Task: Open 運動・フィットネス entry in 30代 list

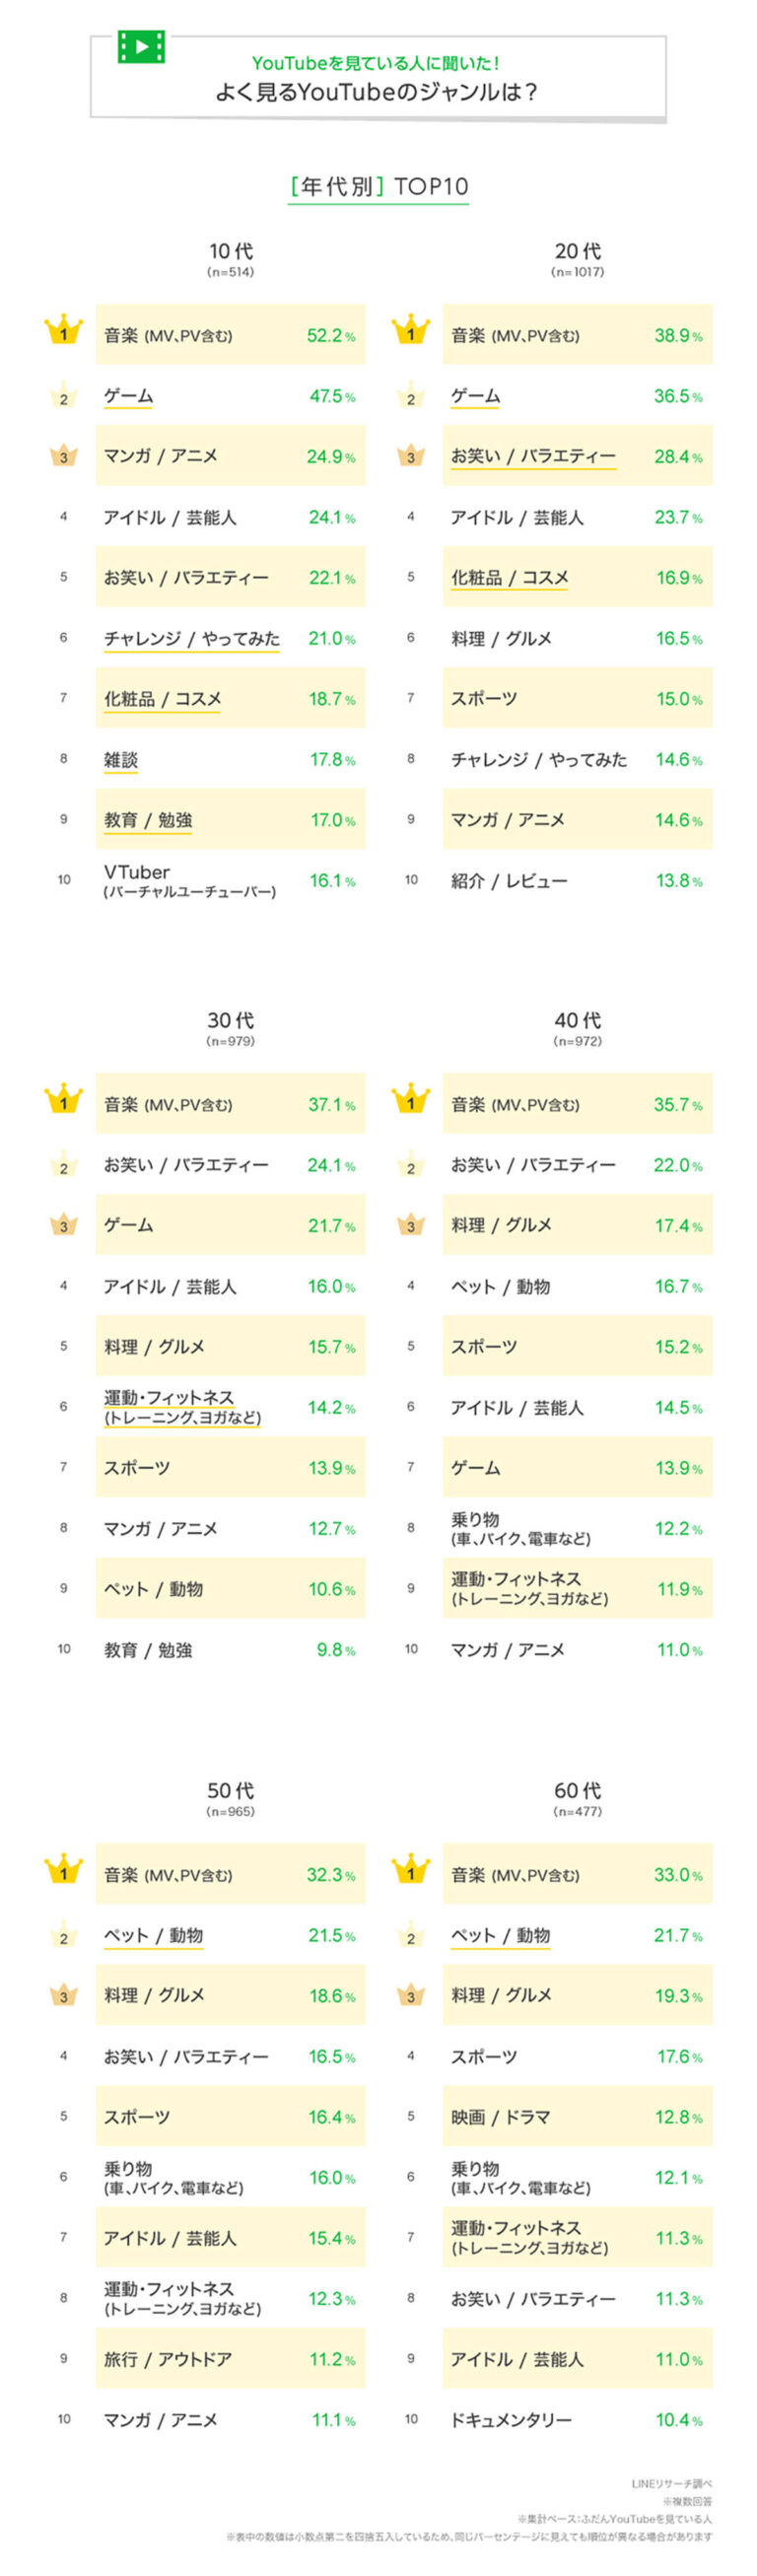Action: coord(181,1407)
